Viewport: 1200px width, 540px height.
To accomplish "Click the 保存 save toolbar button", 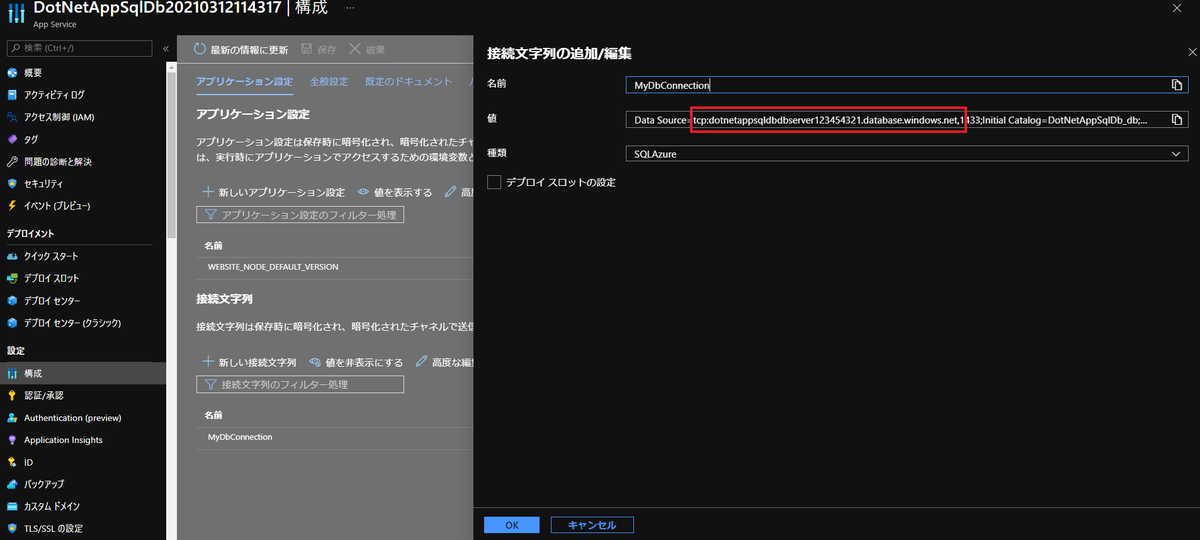I will click(x=319, y=48).
